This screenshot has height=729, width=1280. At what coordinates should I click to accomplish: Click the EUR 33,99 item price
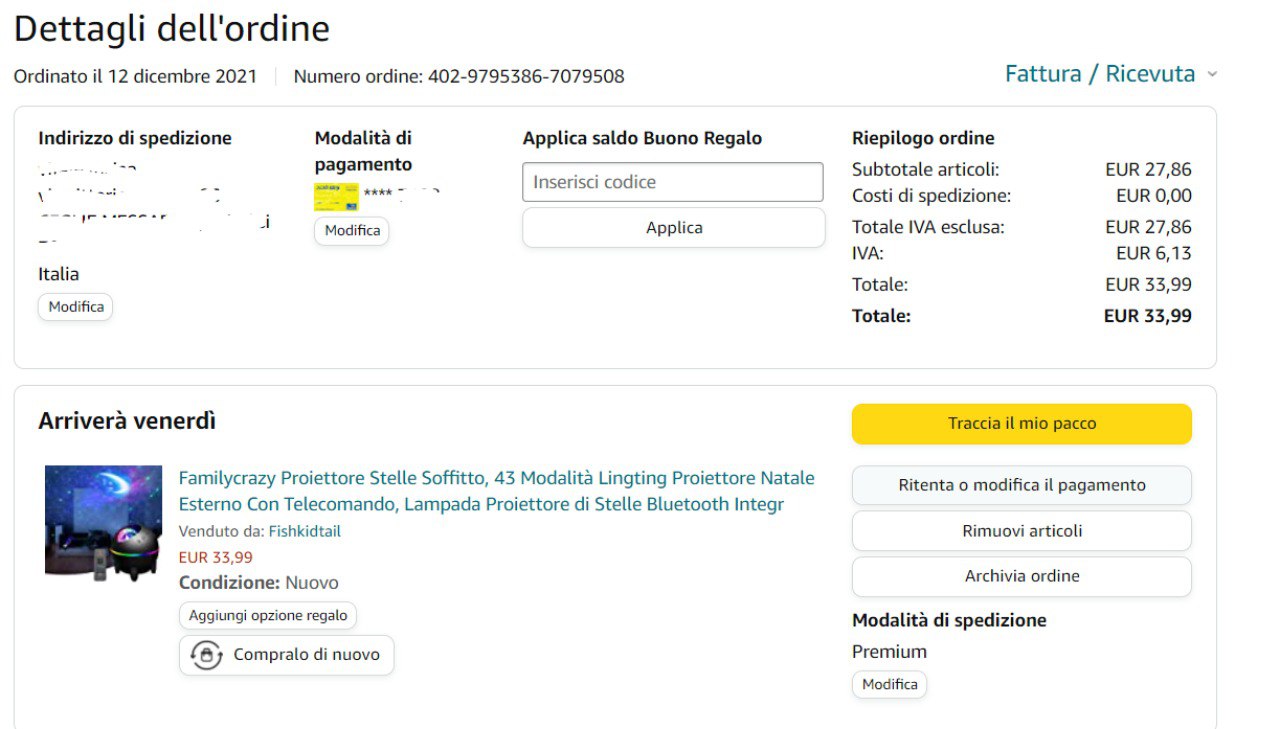pos(216,558)
